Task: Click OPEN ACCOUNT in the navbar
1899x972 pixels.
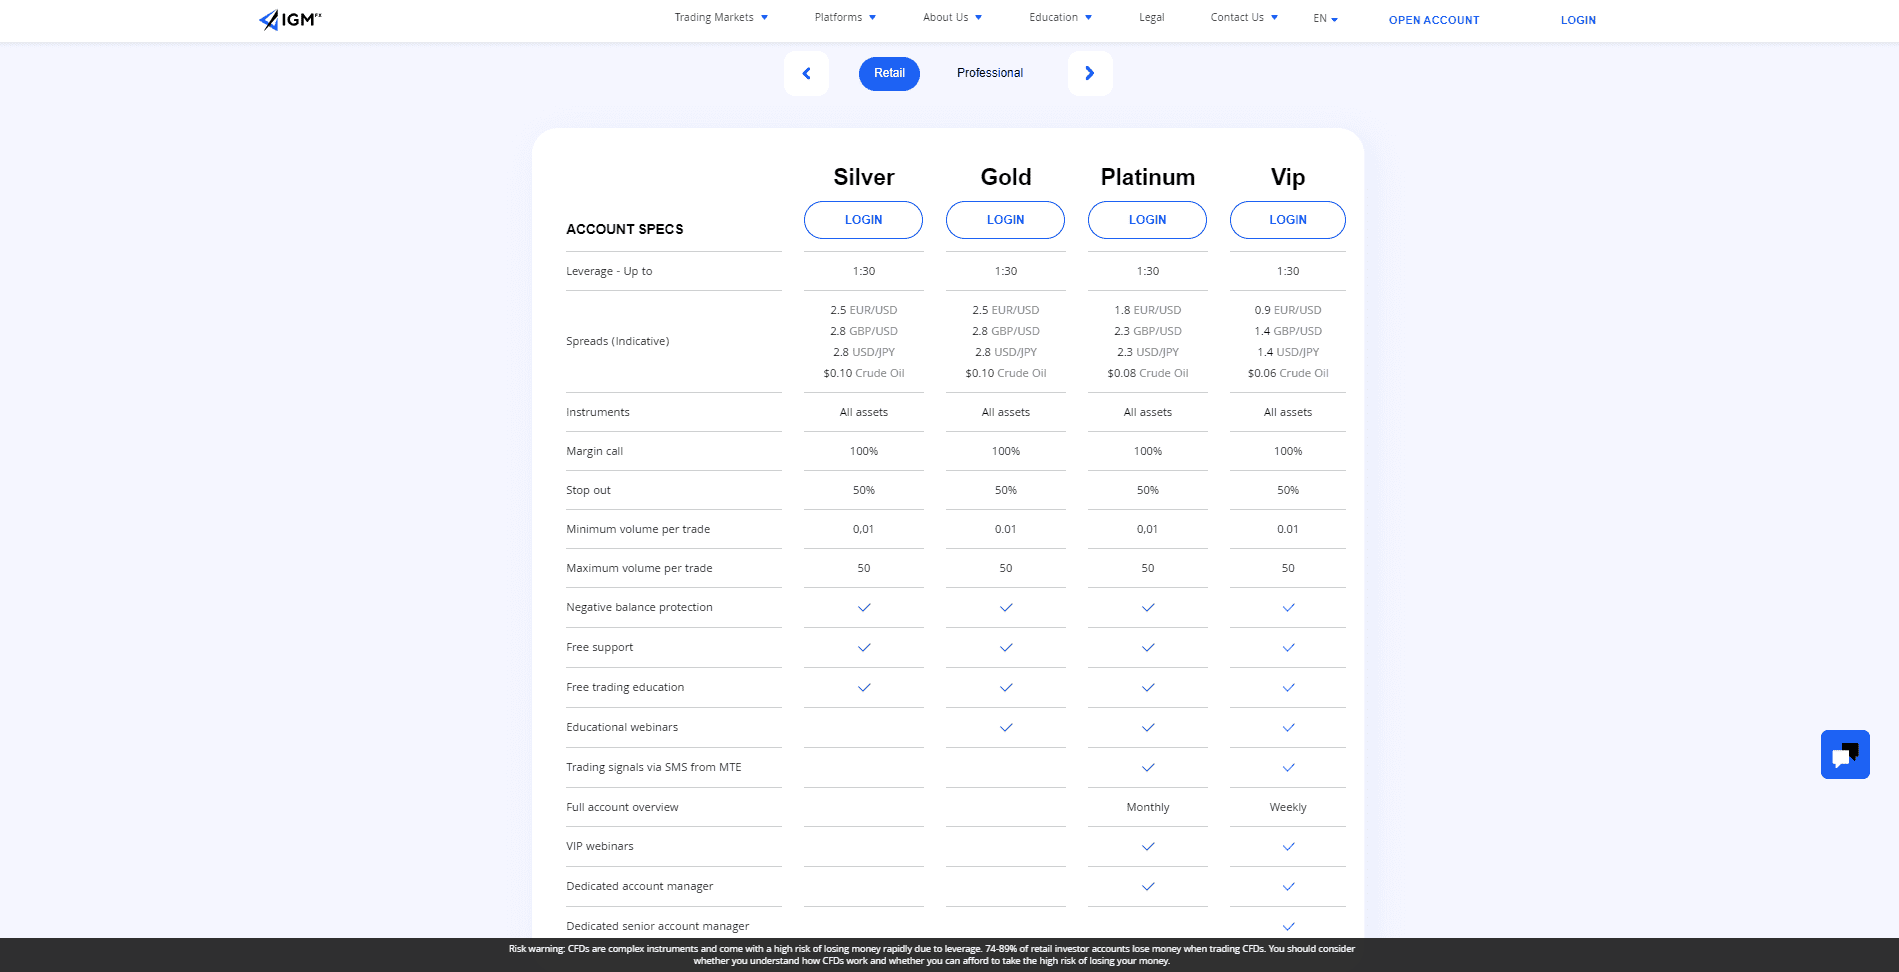Action: [x=1433, y=19]
